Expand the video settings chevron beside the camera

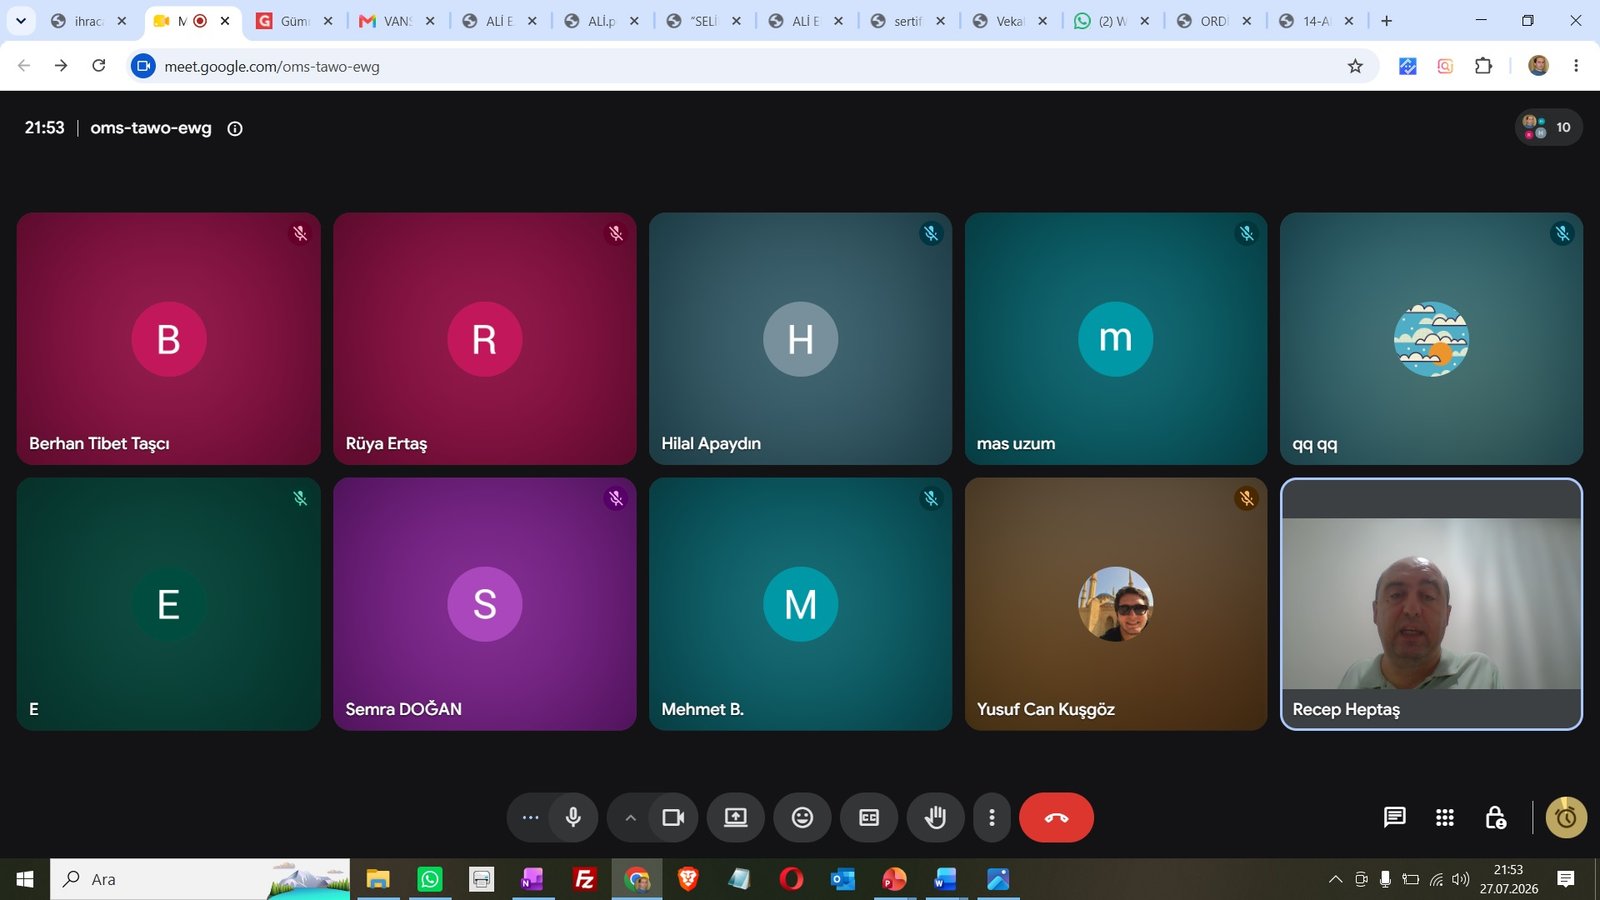point(630,818)
